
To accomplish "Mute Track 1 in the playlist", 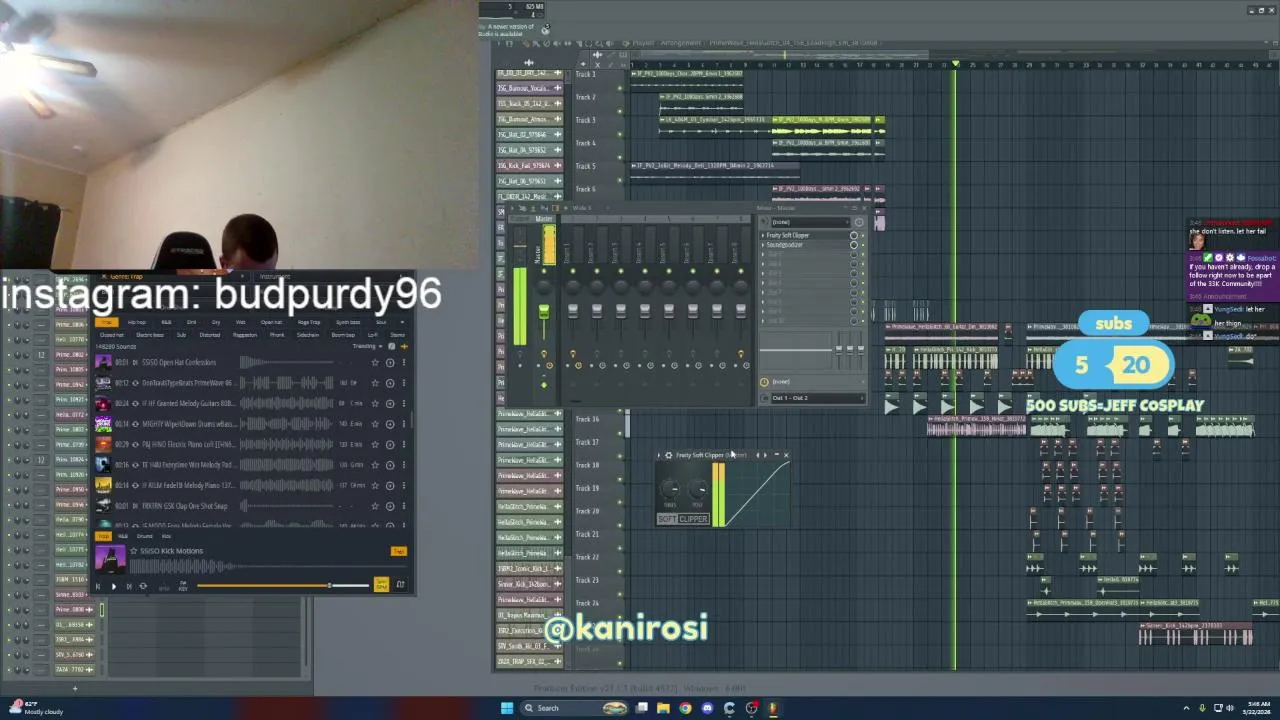I will click(620, 87).
